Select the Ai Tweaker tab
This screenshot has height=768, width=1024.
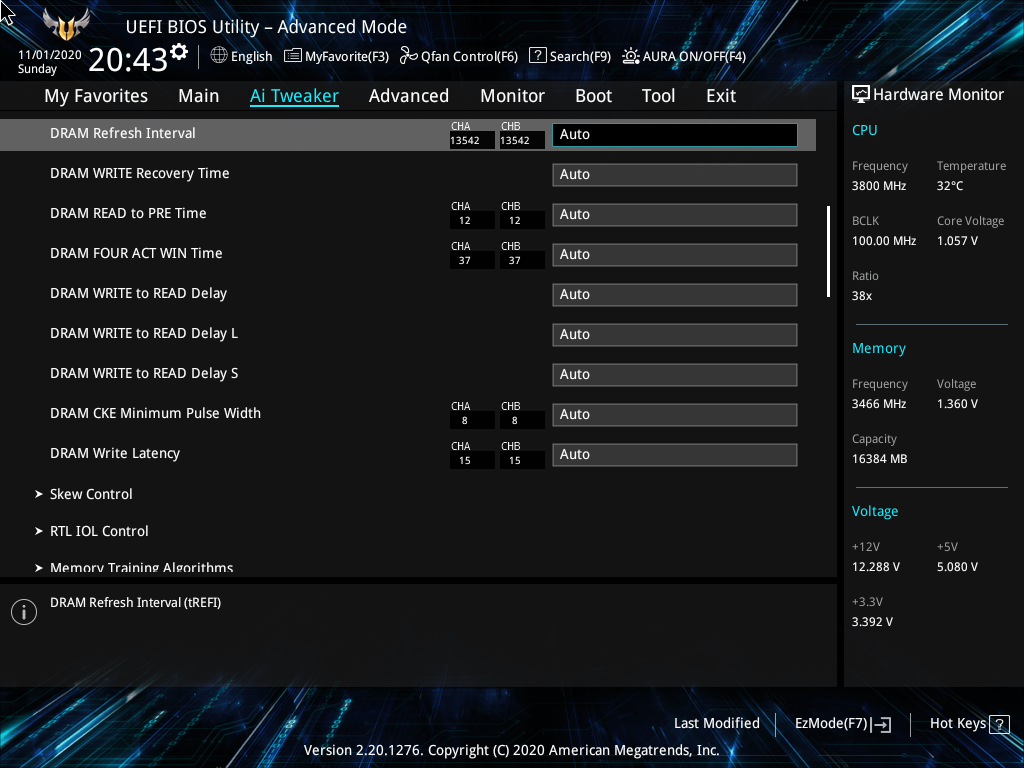pyautogui.click(x=294, y=95)
